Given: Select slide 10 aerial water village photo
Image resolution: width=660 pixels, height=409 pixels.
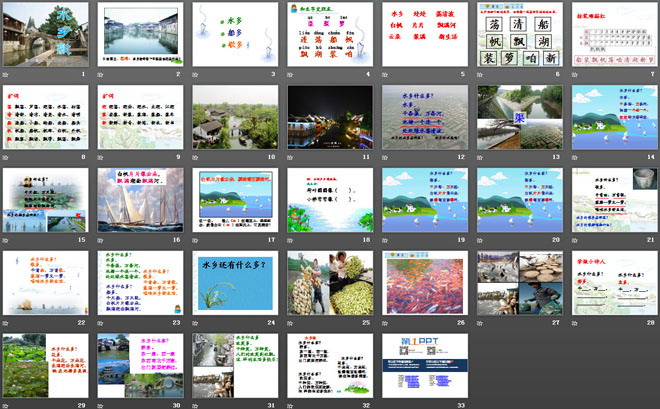Looking at the screenshot, I should click(235, 117).
